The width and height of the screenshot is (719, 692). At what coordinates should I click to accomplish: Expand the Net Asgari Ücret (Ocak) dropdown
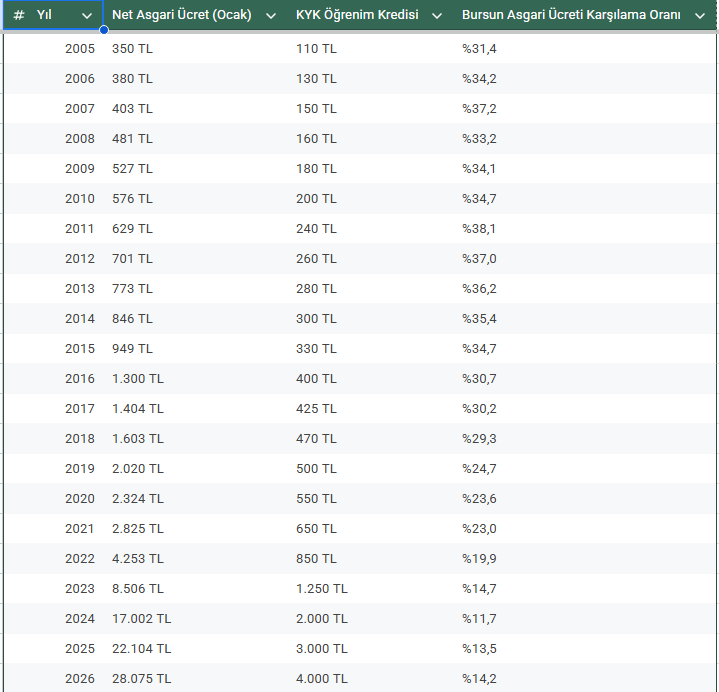click(271, 16)
